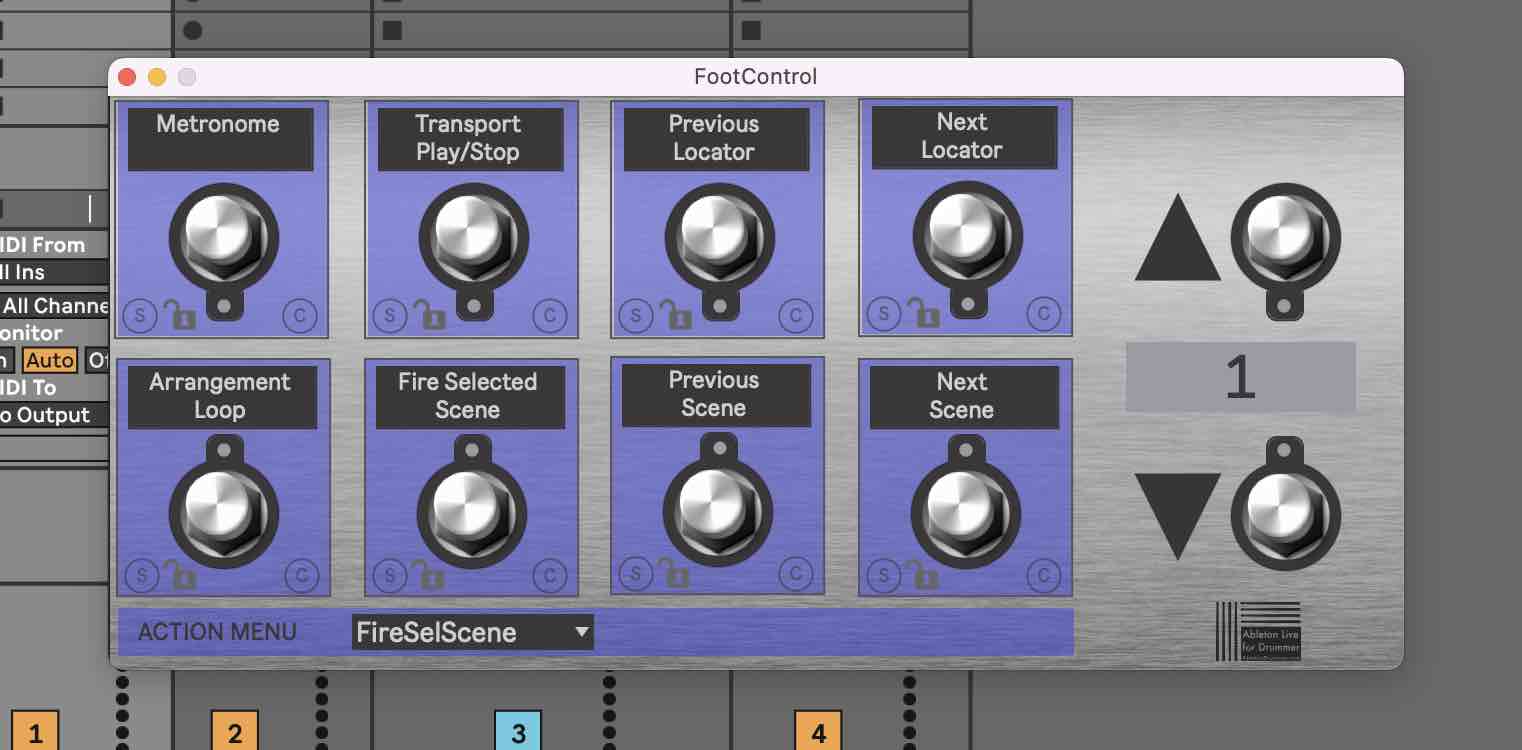Viewport: 1522px width, 750px height.
Task: Click the Ableton Live for Drummer logo
Action: click(x=1258, y=631)
